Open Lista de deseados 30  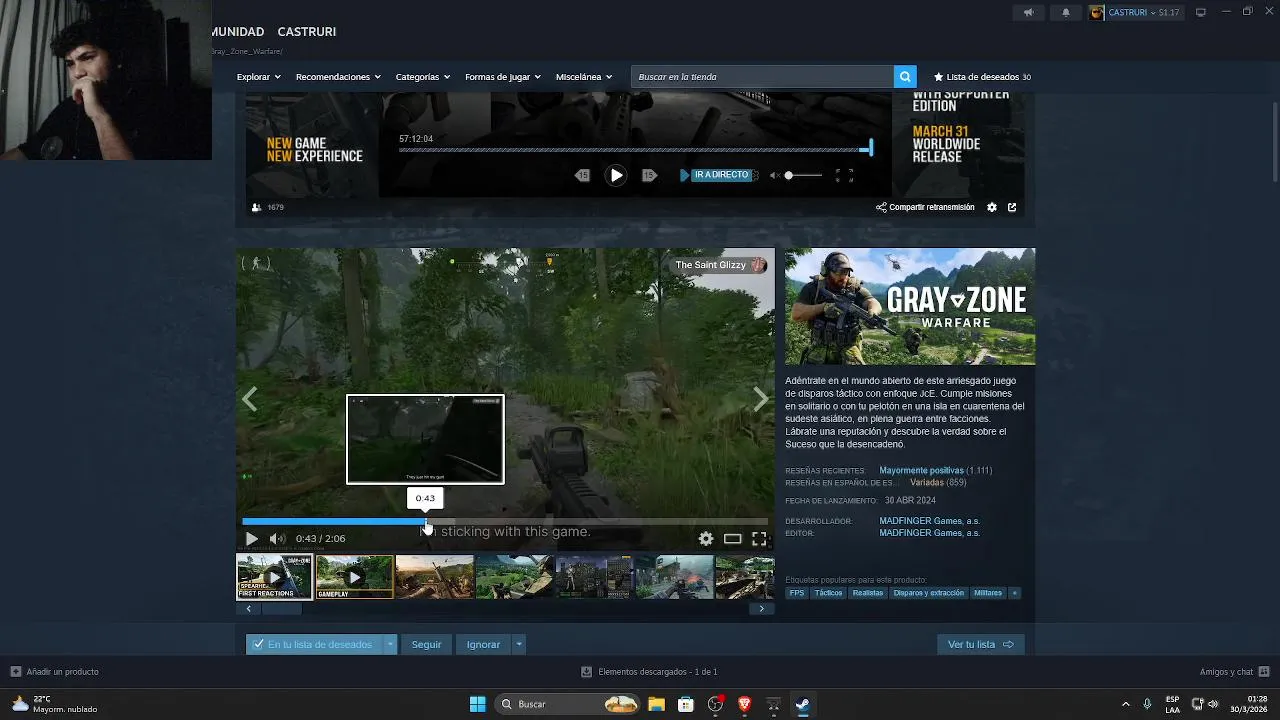982,77
